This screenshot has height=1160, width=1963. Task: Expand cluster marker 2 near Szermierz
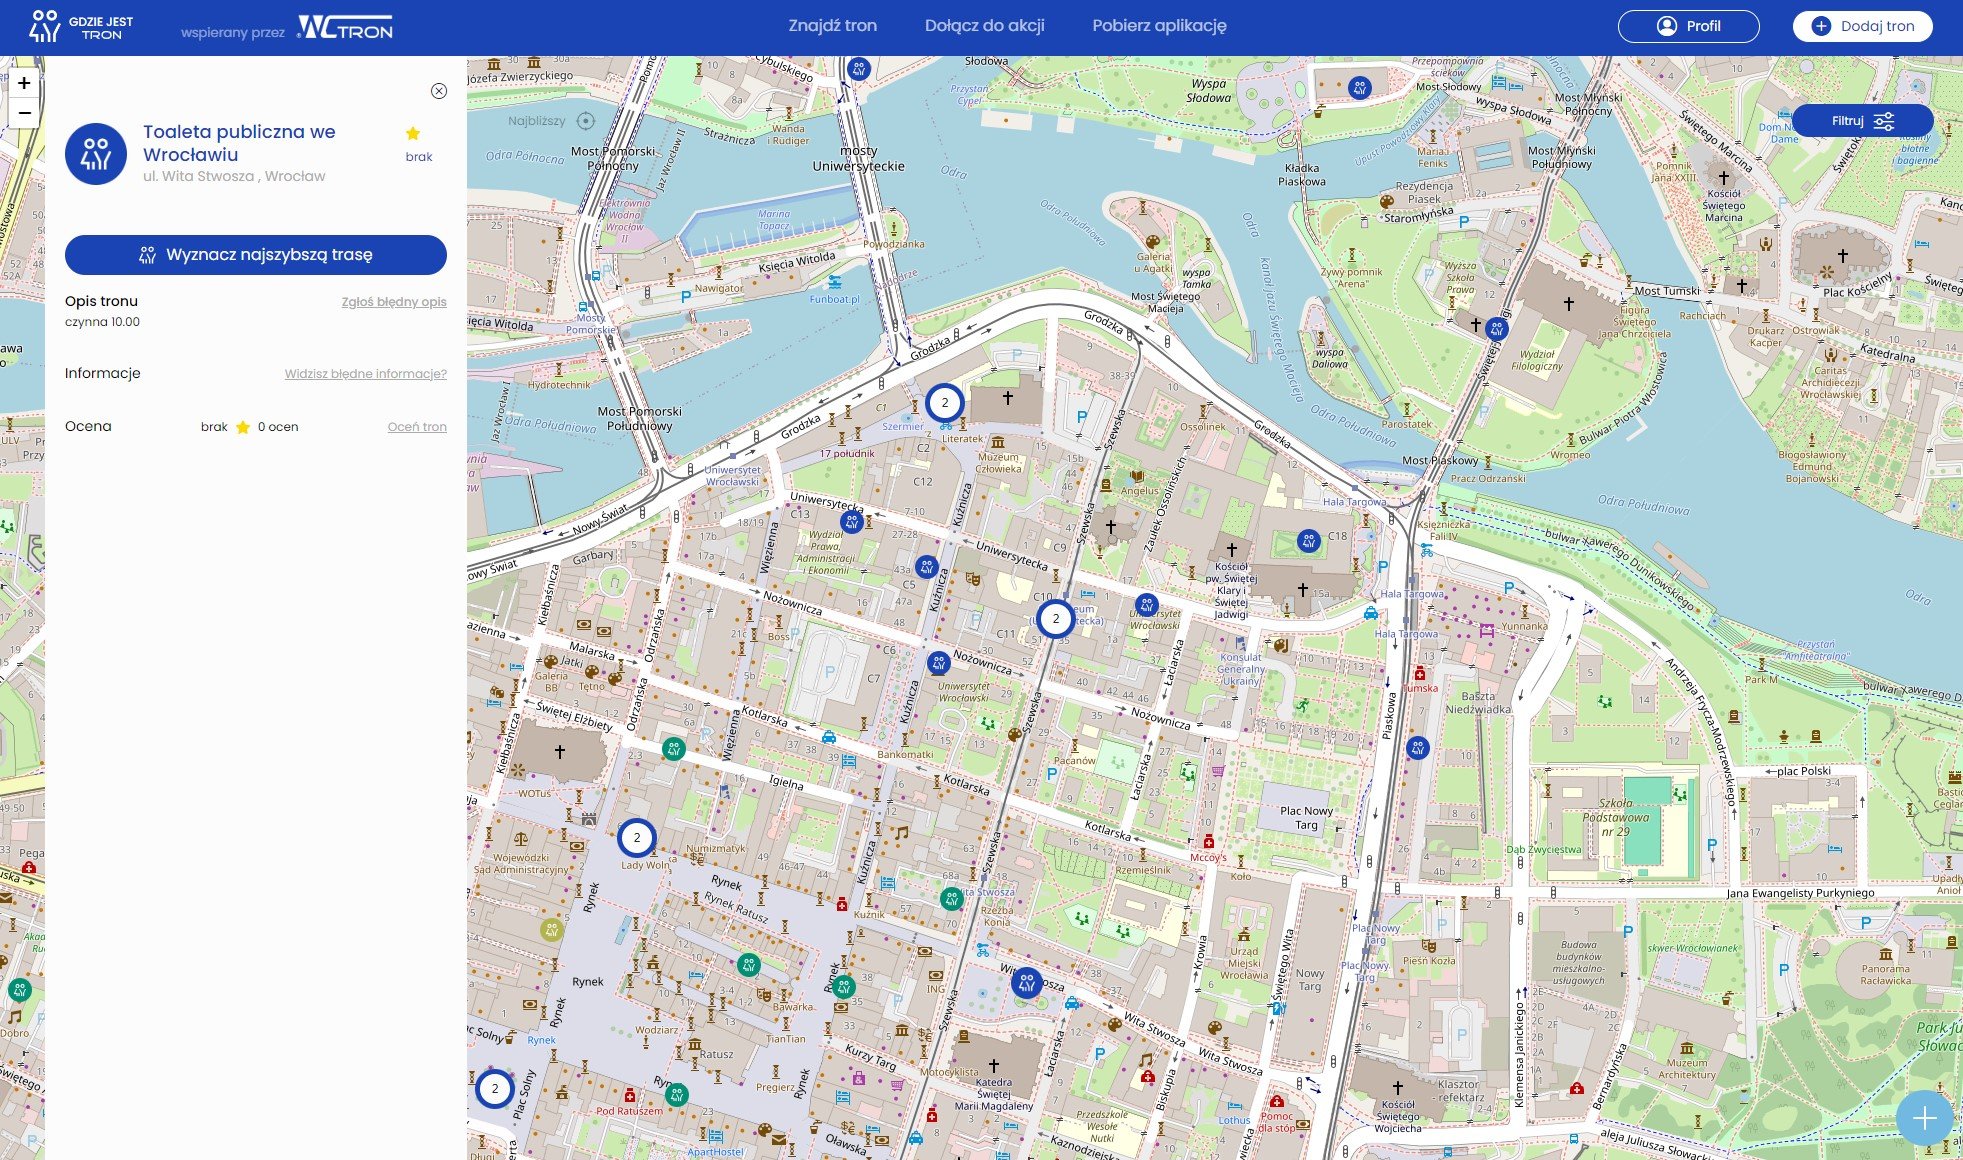point(944,402)
